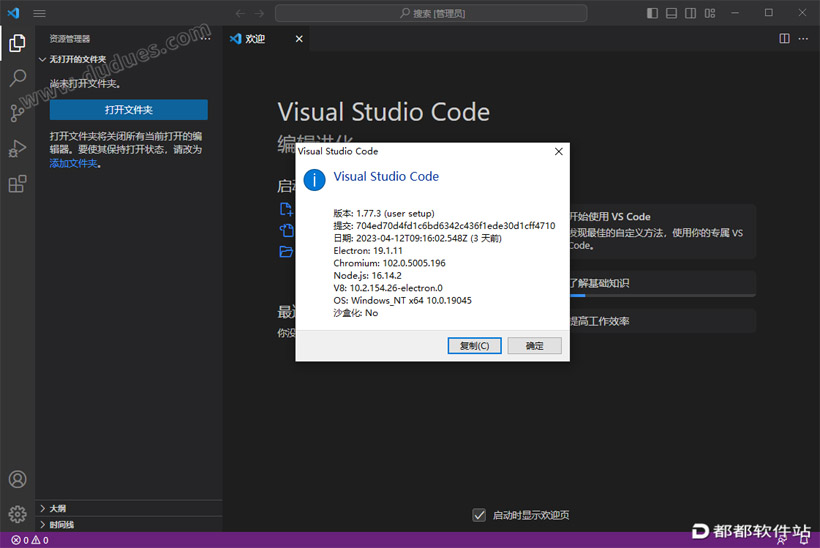
Task: Toggle the secondary side bar layout icon
Action: coord(690,13)
